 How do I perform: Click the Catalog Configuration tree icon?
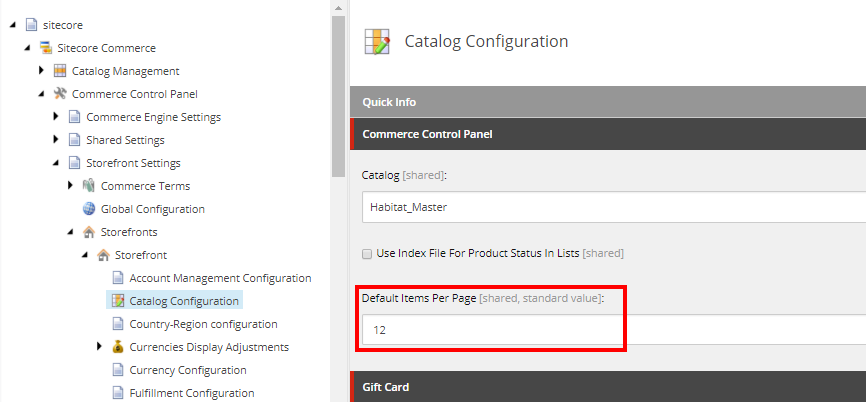(x=118, y=302)
